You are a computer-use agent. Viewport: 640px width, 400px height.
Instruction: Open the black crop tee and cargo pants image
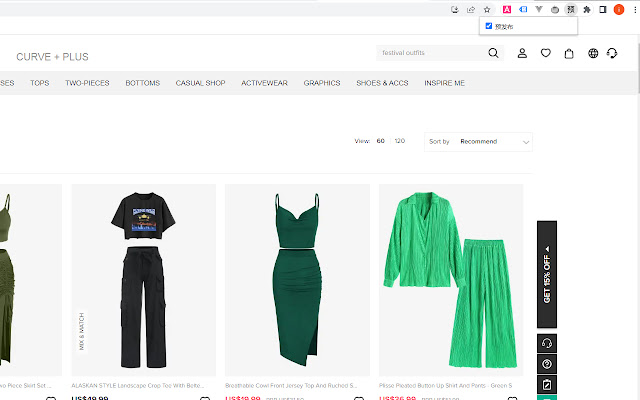pos(144,280)
